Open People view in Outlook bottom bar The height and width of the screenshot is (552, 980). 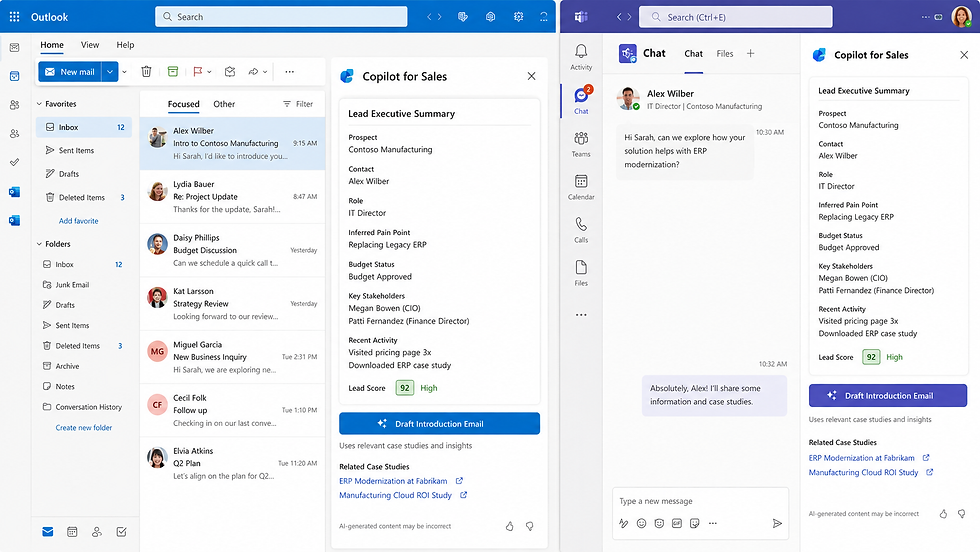(97, 532)
